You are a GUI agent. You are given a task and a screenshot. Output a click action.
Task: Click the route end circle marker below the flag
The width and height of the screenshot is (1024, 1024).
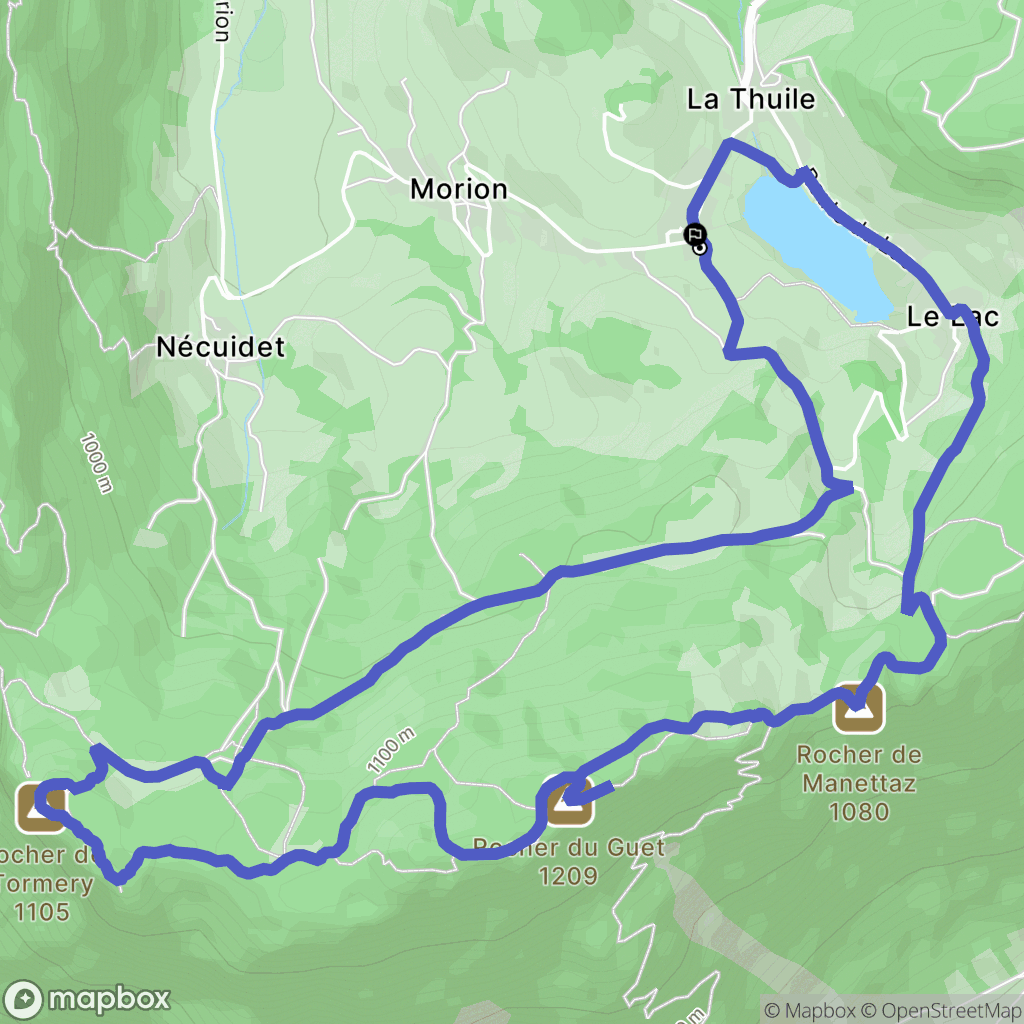(699, 248)
